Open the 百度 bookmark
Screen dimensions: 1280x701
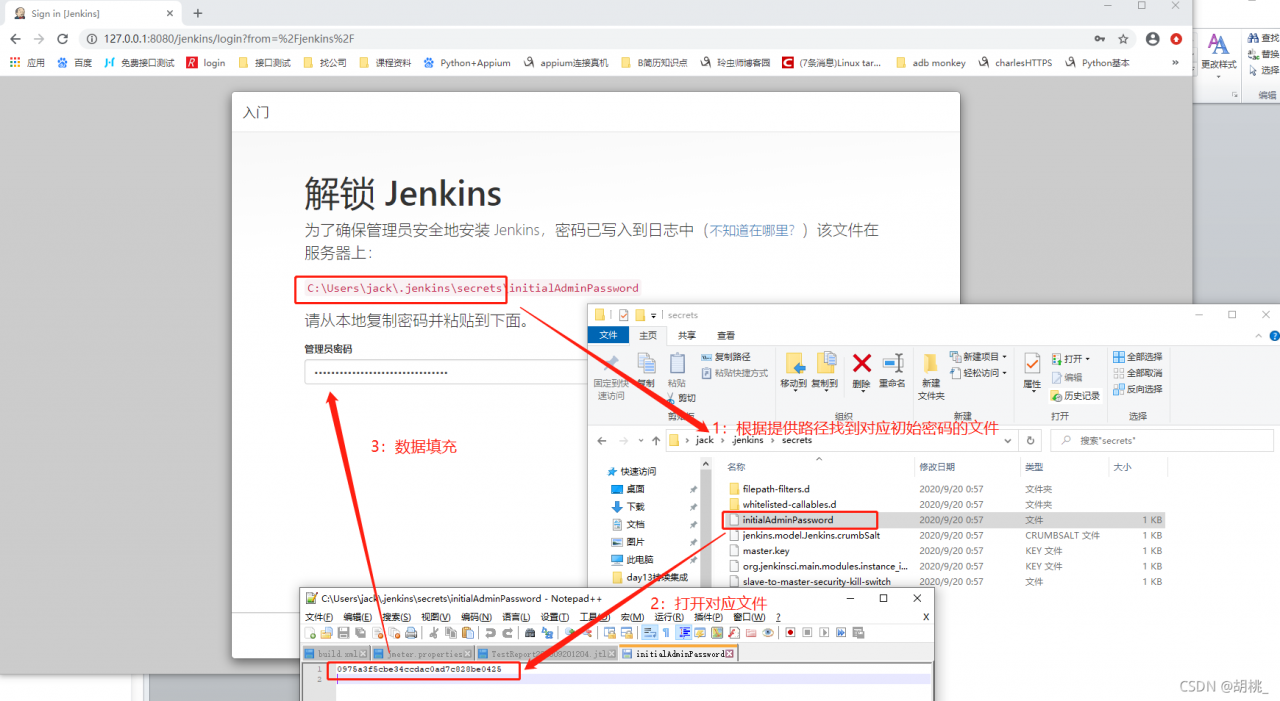(75, 62)
